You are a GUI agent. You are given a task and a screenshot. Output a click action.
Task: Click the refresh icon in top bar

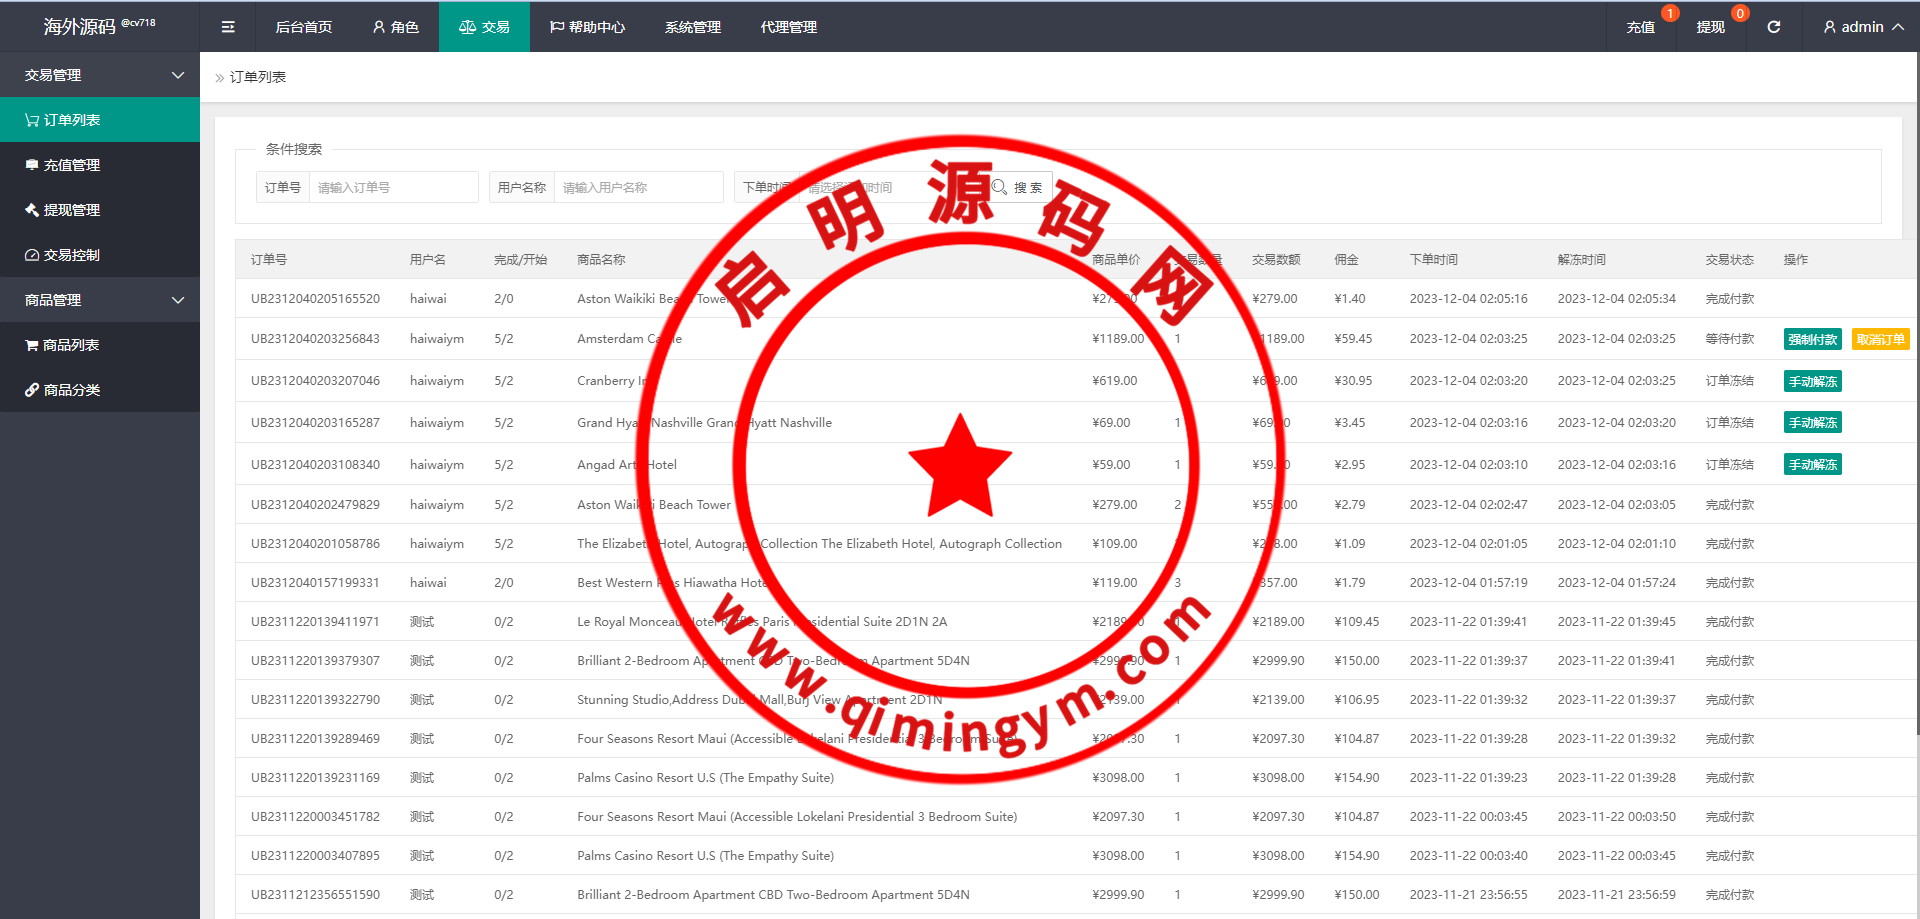[1773, 27]
